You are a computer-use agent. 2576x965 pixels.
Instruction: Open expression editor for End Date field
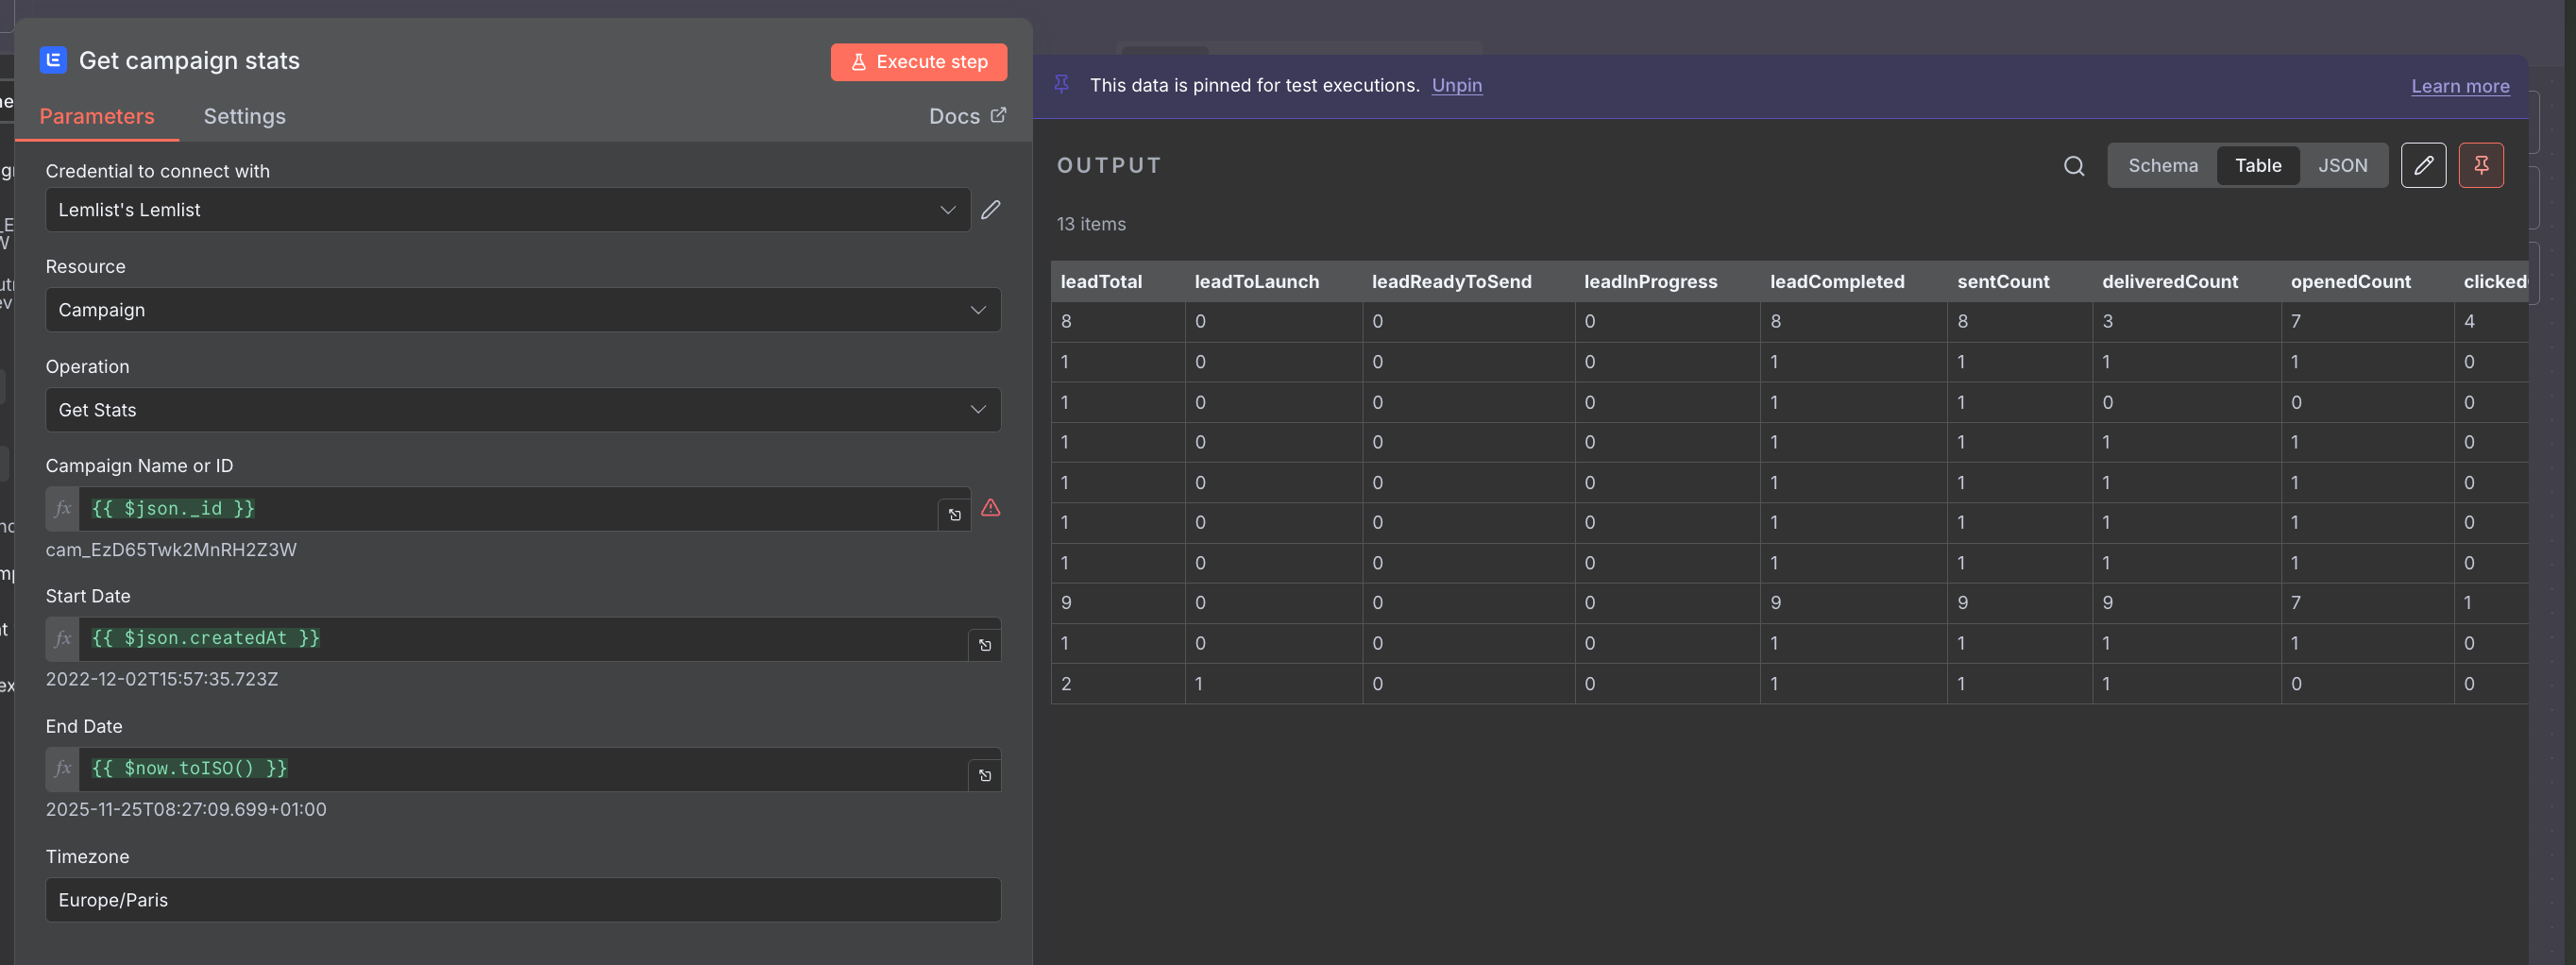984,775
